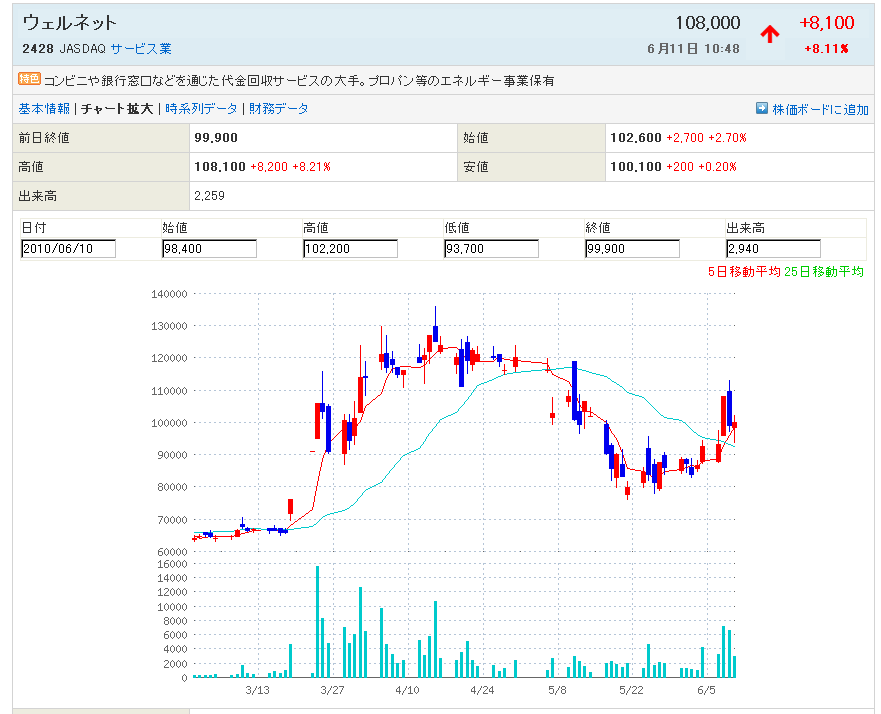This screenshot has width=881, height=714.
Task: Click the 出来高 field showing 2,940
Action: pos(774,248)
